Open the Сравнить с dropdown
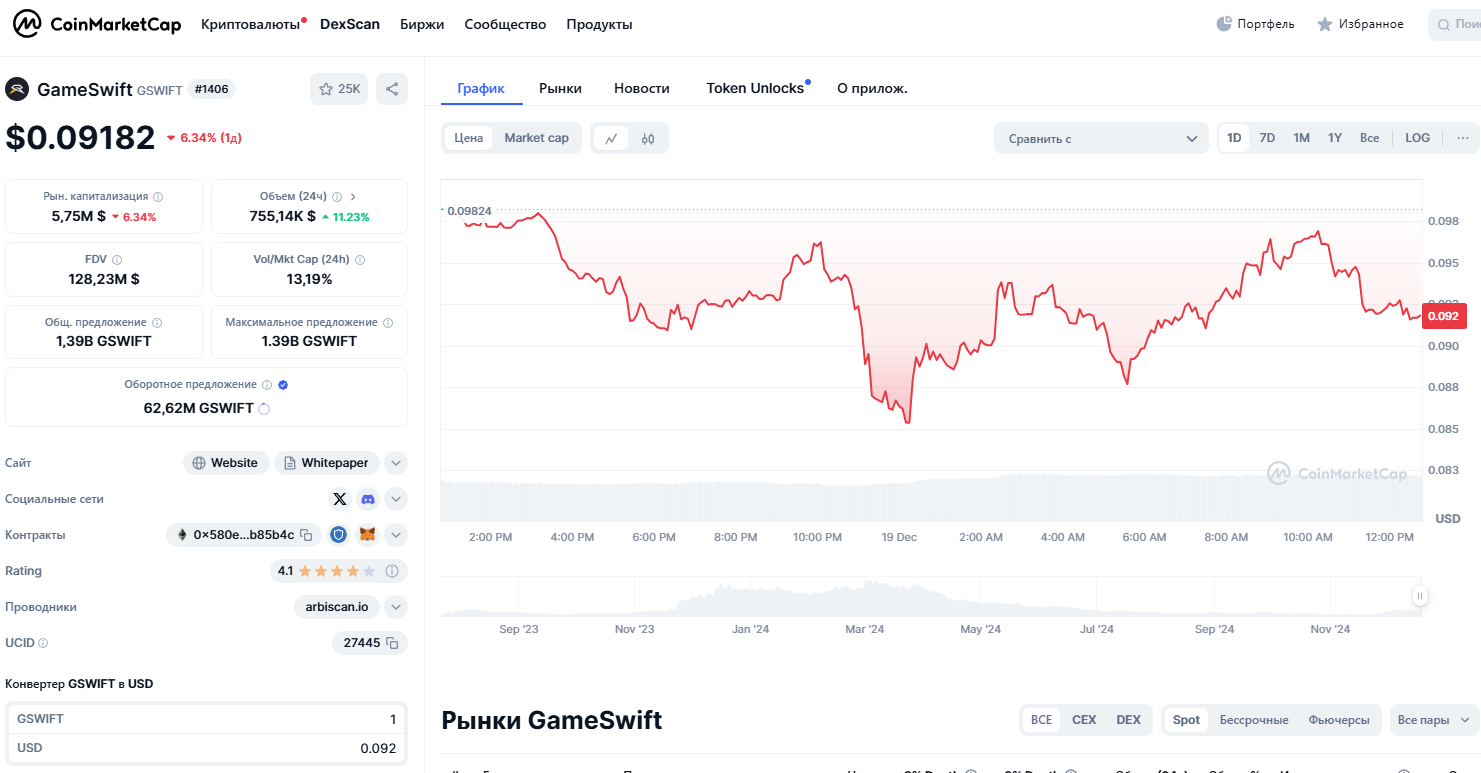The image size is (1481, 773). 1101,139
